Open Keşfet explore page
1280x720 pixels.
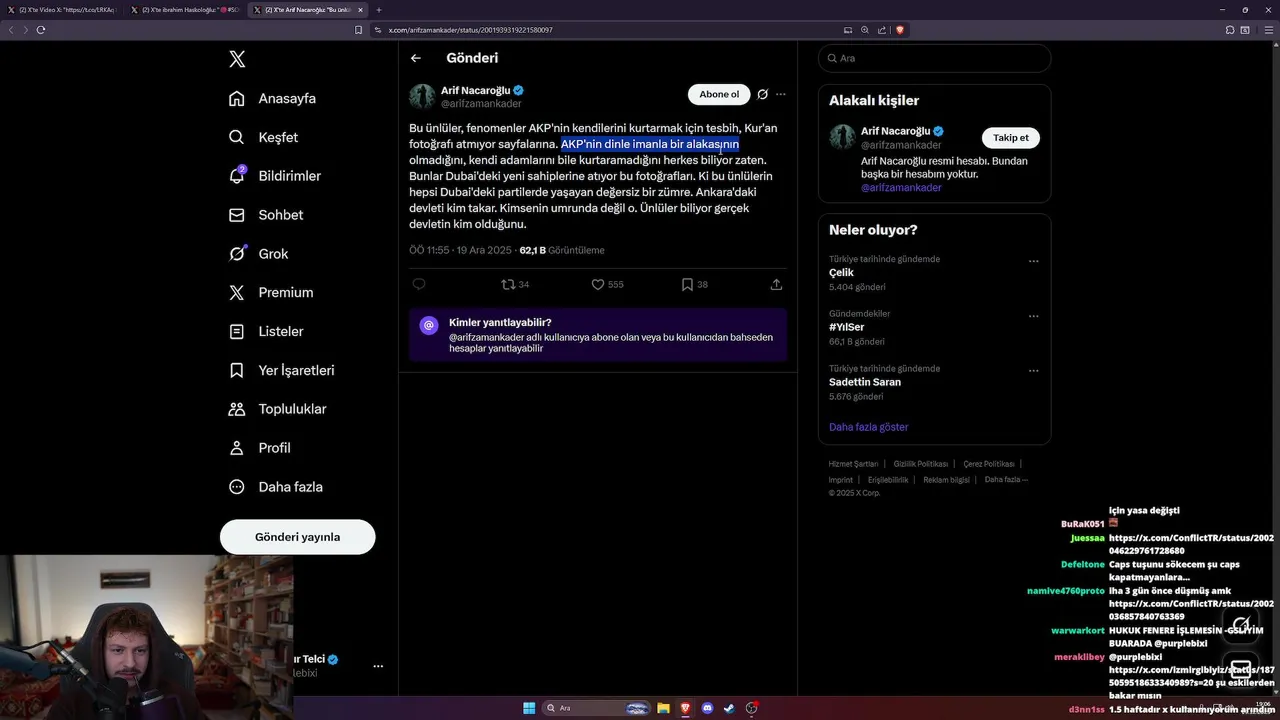click(263, 137)
